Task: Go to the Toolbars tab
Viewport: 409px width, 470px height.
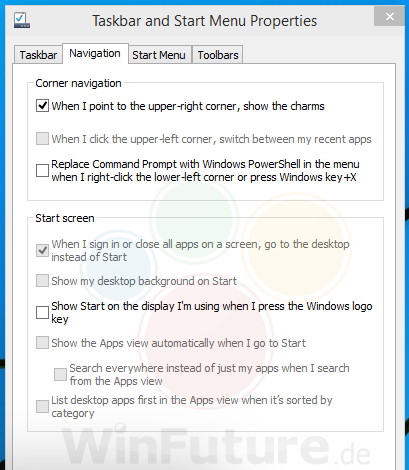Action: pos(218,55)
